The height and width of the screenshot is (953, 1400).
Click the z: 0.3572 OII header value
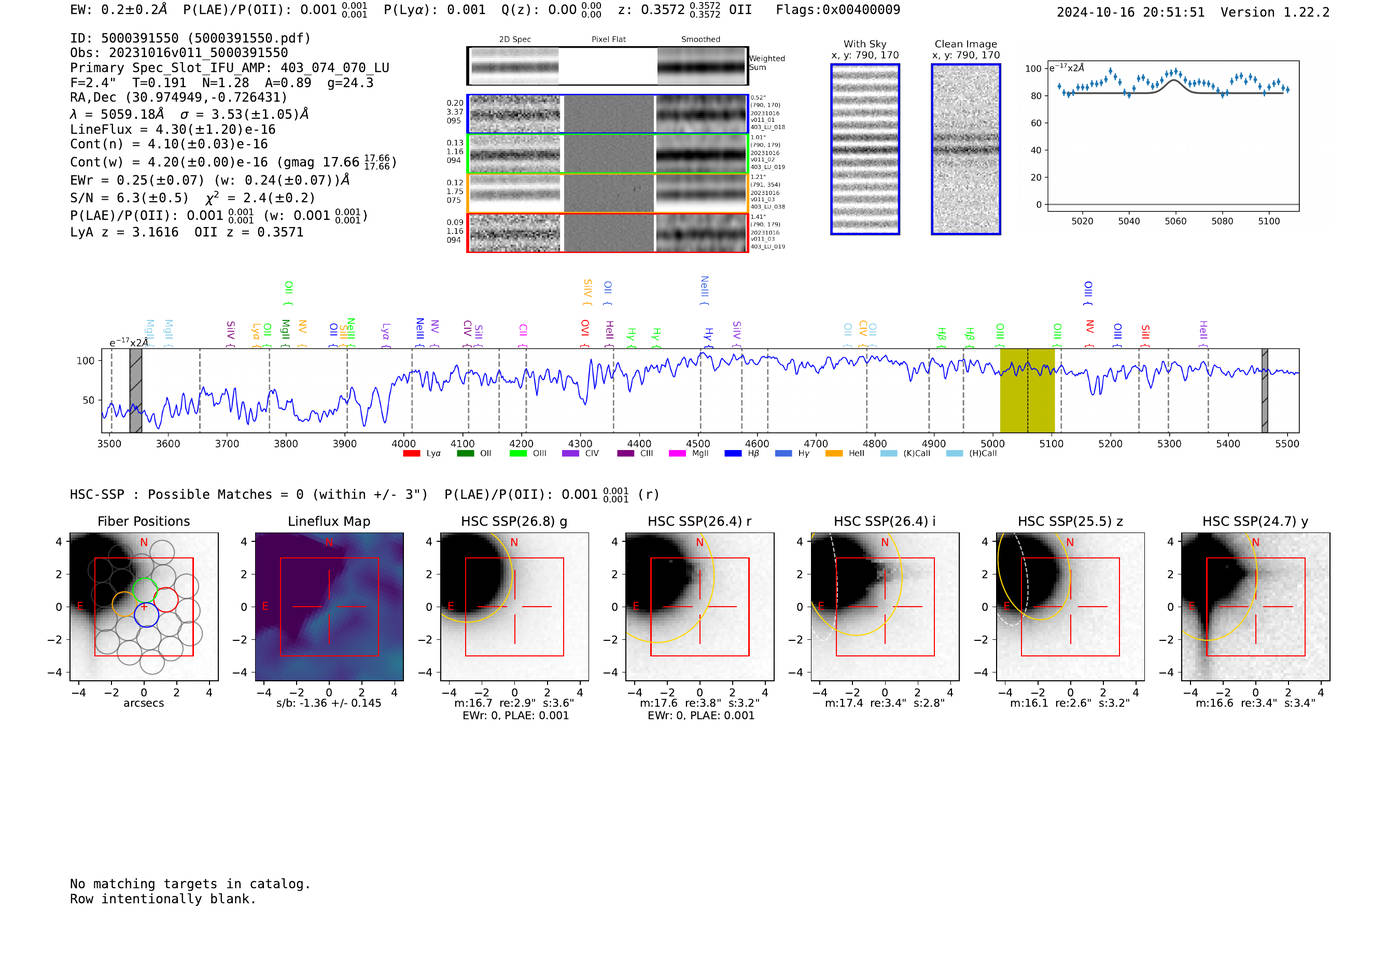click(685, 10)
